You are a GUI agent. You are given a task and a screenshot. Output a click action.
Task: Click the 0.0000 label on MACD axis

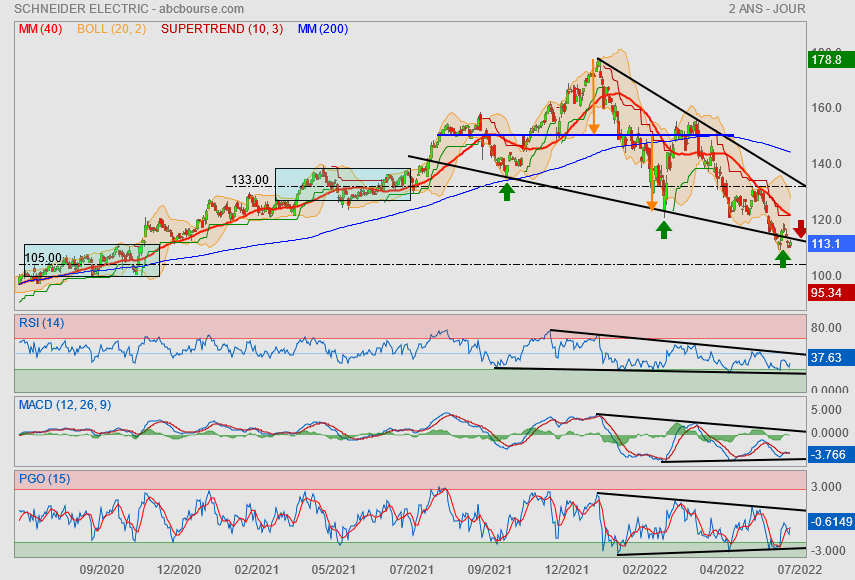829,432
